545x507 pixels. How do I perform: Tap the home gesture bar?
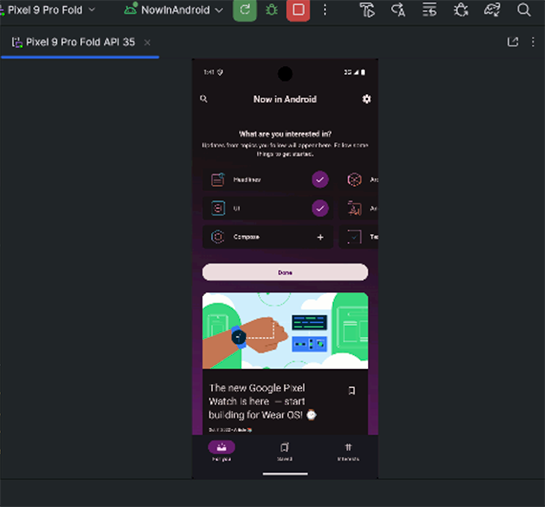point(285,473)
